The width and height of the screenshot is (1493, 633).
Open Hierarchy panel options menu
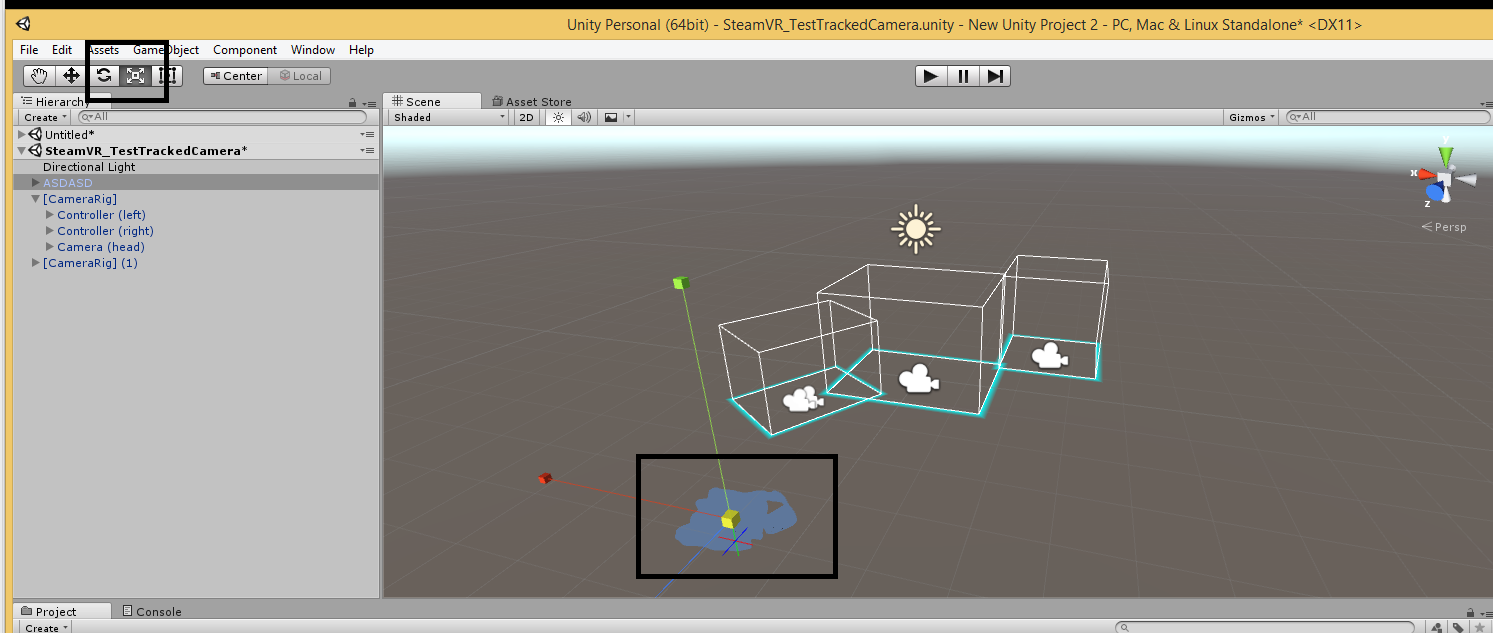click(x=368, y=103)
